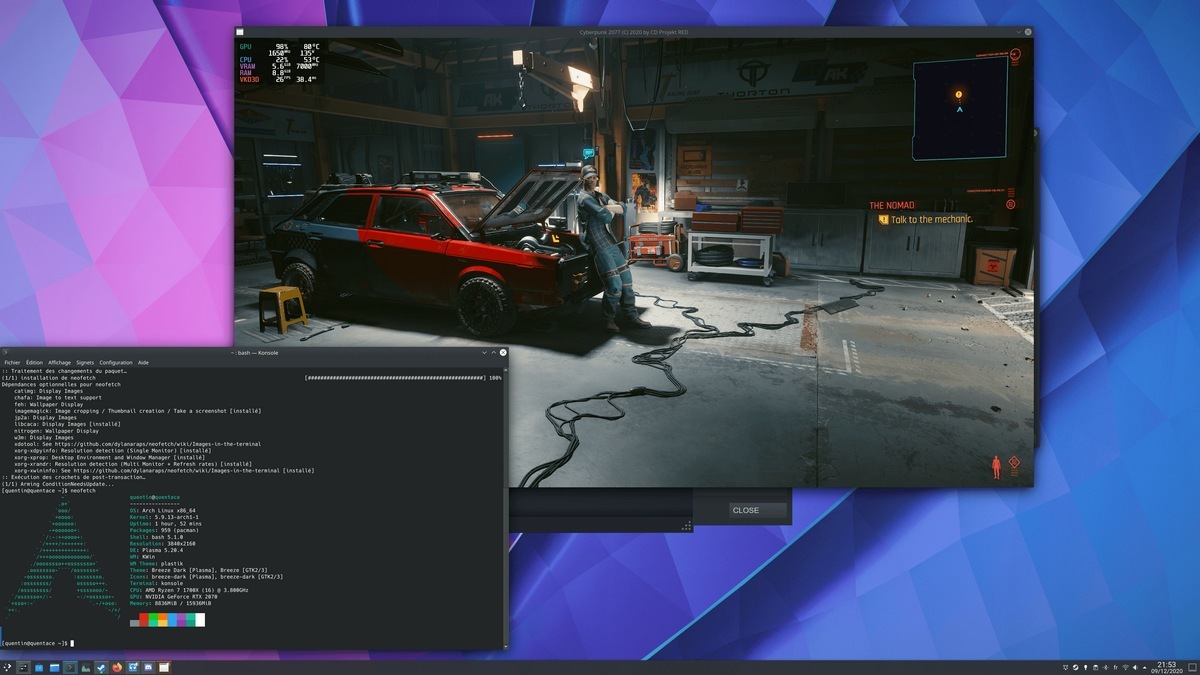The width and height of the screenshot is (1200, 675).
Task: Open the volume control in the system tray
Action: [x=1135, y=667]
